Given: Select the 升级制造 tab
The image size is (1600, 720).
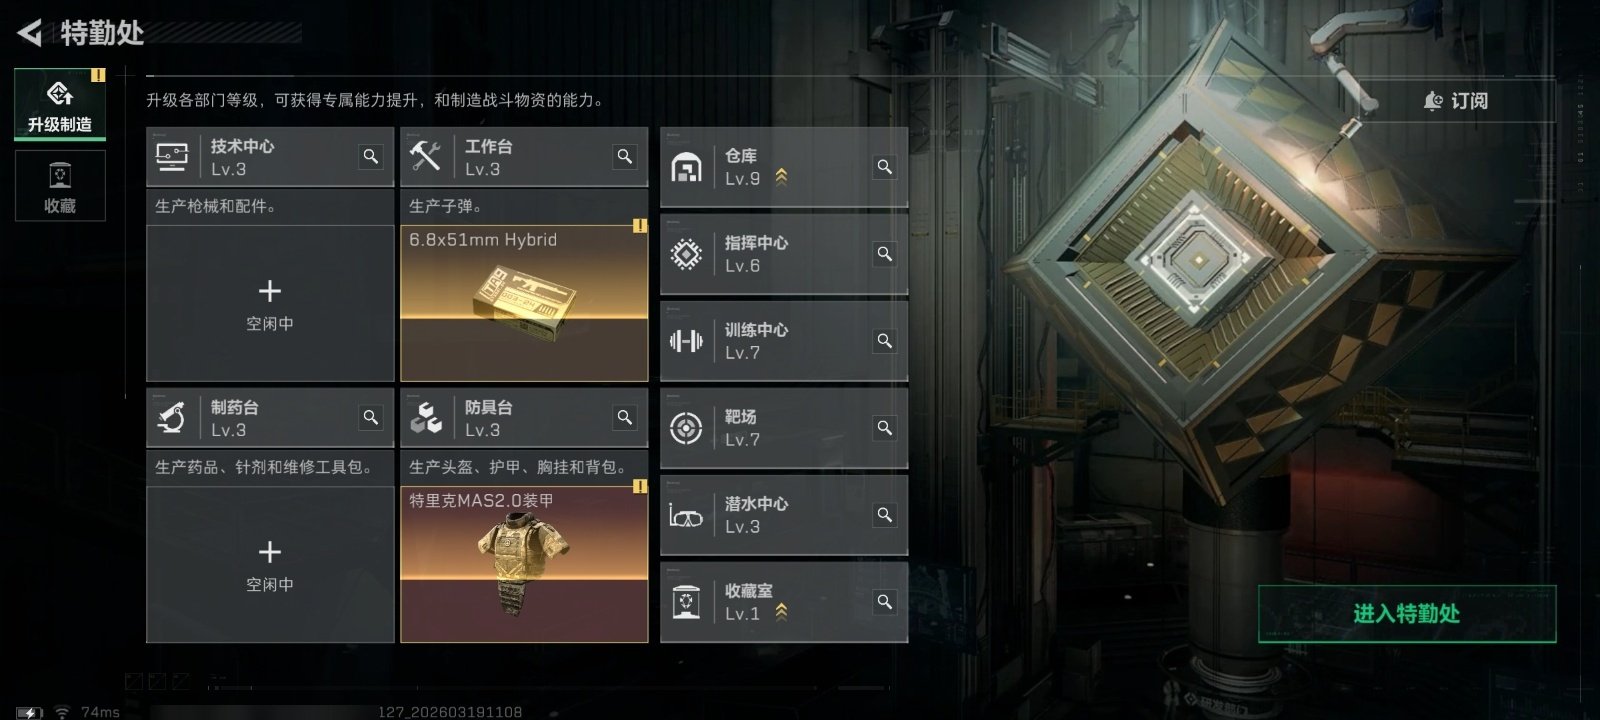Looking at the screenshot, I should (60, 104).
